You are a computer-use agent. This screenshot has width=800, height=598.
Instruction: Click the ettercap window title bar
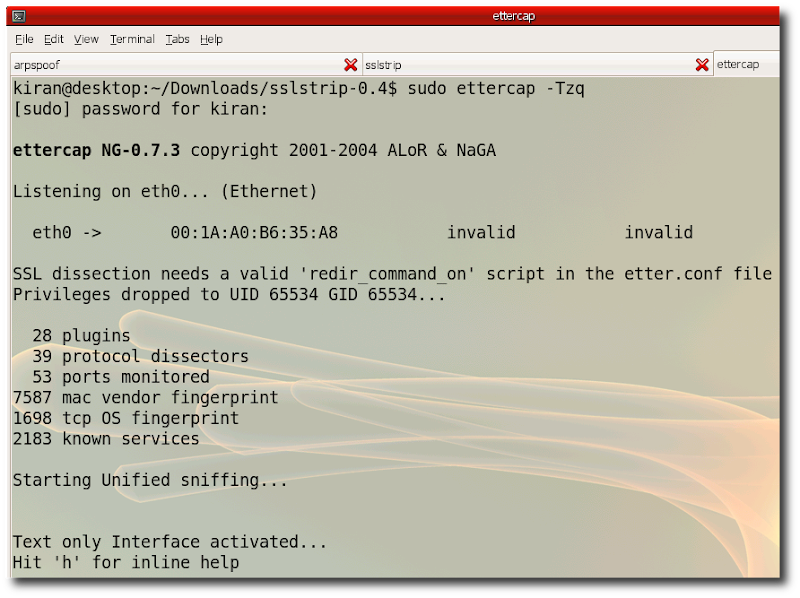click(400, 15)
